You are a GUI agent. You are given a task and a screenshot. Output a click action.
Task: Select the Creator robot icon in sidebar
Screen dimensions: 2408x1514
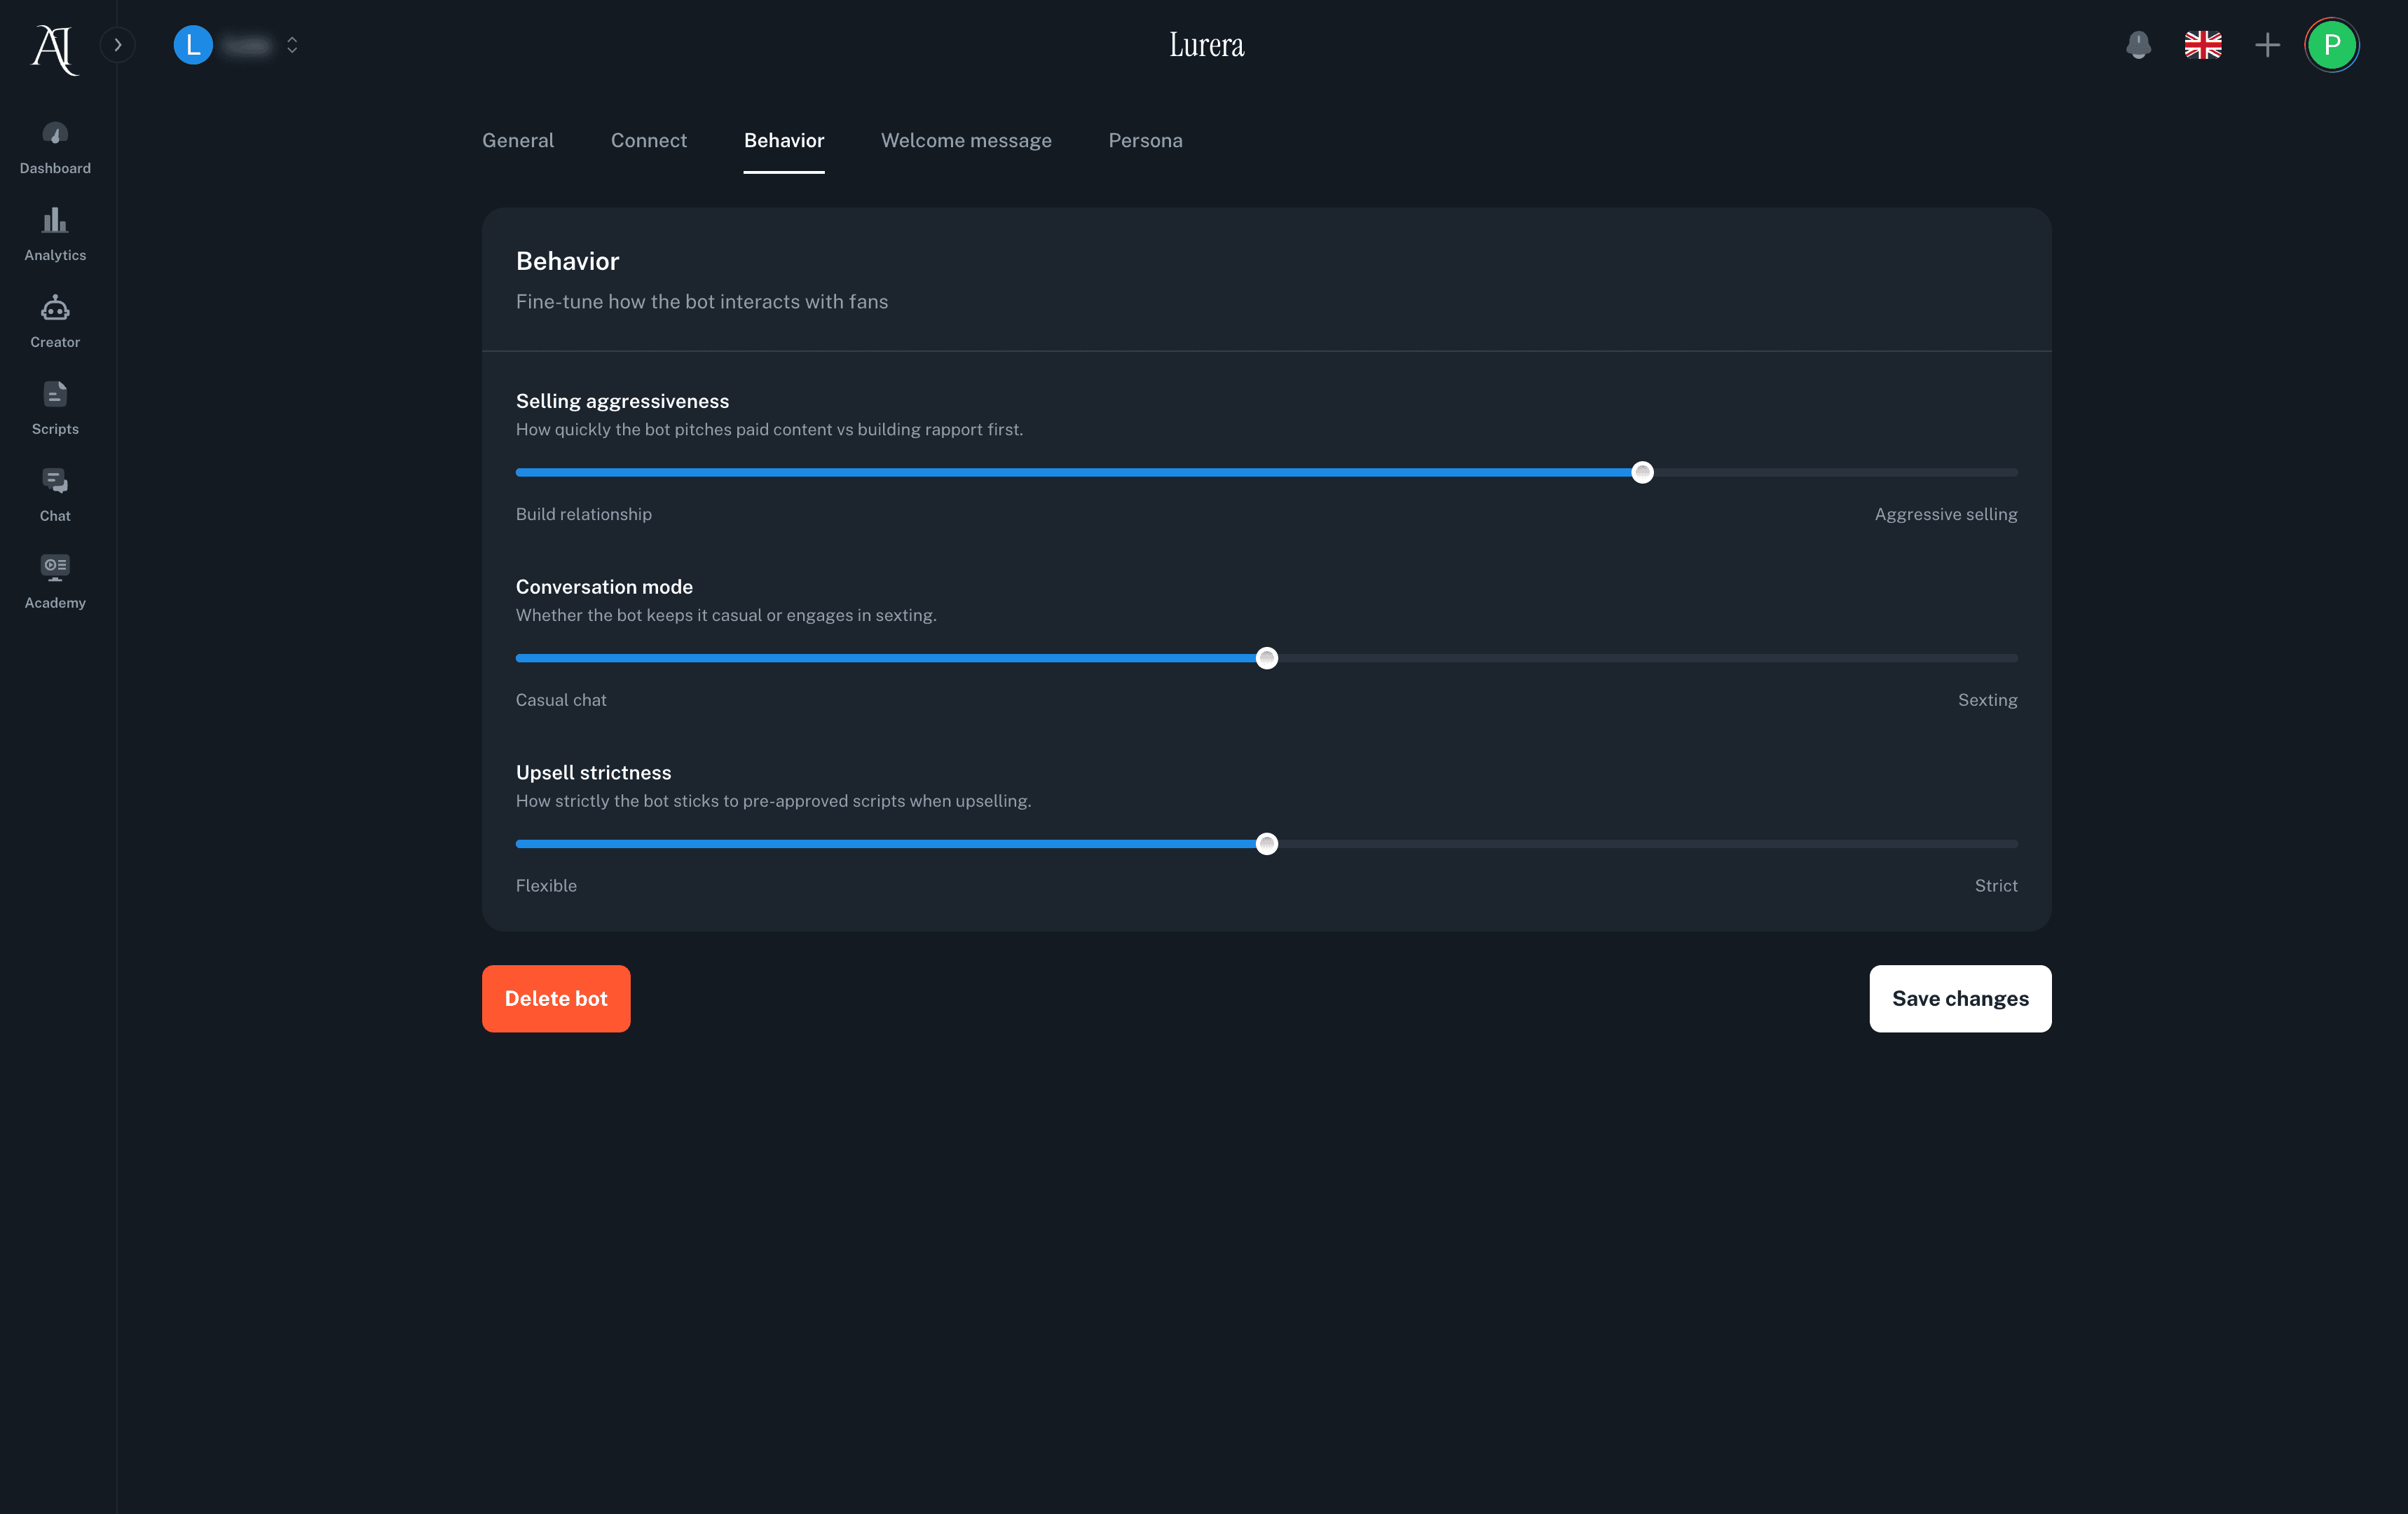(x=54, y=320)
